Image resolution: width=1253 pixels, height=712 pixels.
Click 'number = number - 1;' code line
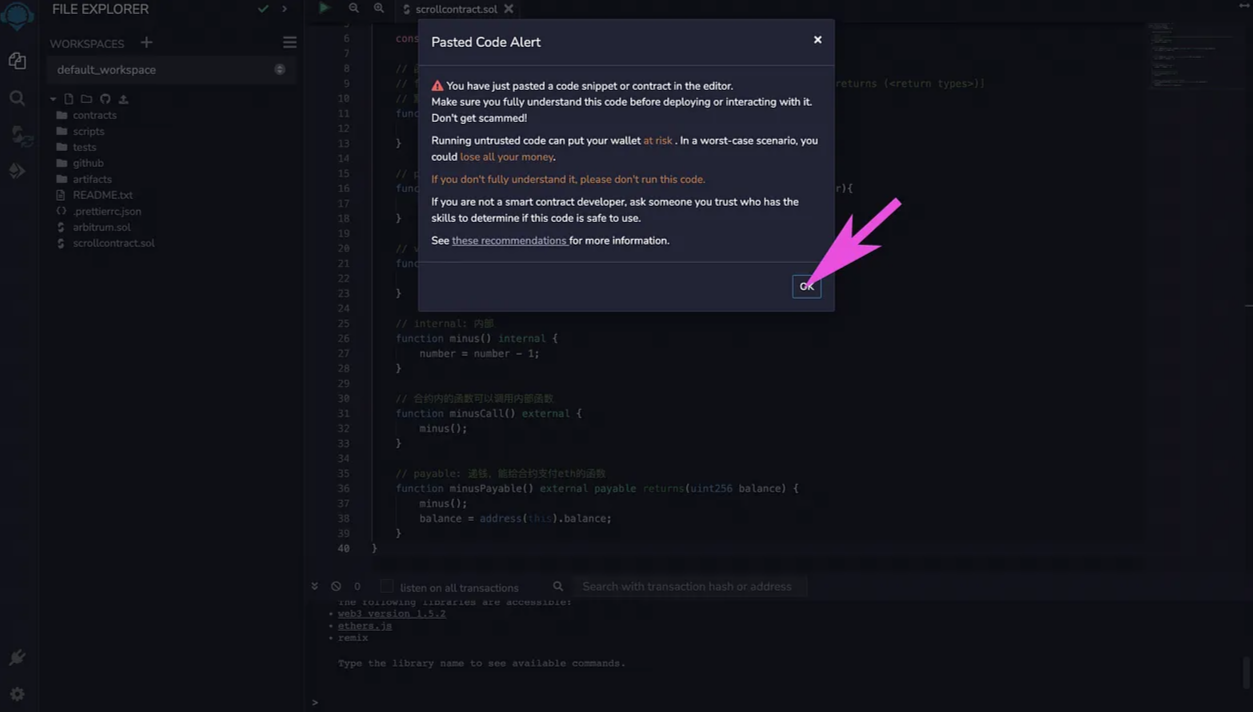point(479,353)
